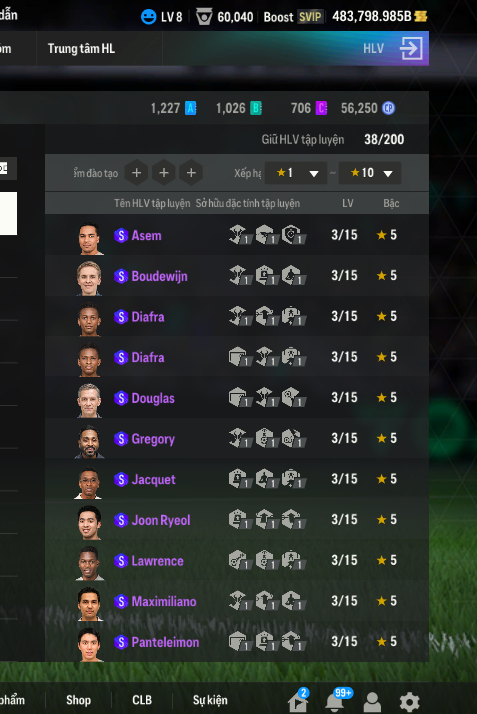Open the CLB menu item
Image resolution: width=477 pixels, height=714 pixels.
click(142, 700)
